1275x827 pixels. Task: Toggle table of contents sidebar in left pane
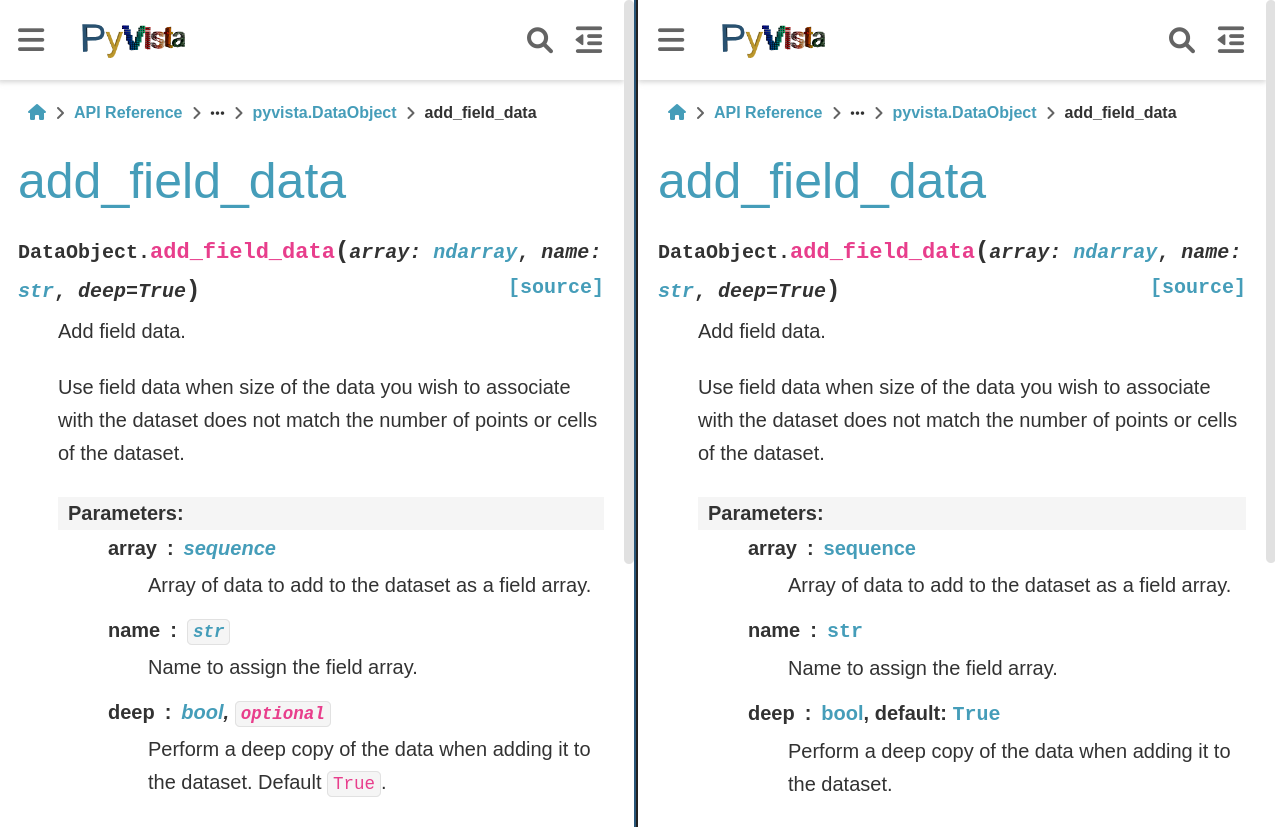(589, 40)
